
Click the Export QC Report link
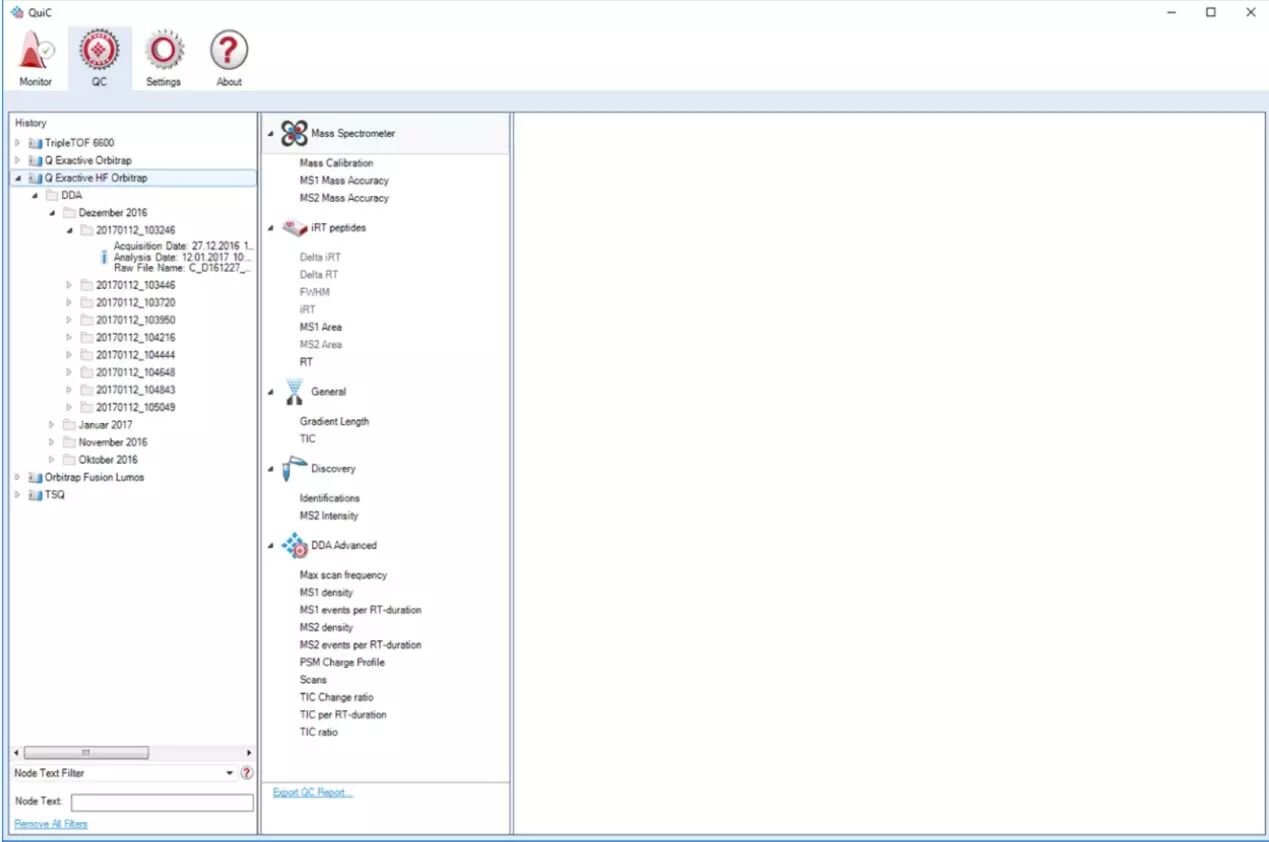pyautogui.click(x=313, y=793)
